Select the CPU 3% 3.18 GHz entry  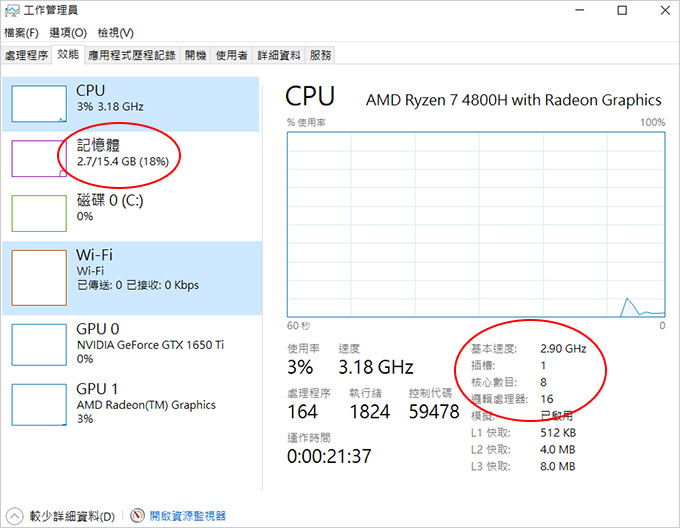[131, 104]
